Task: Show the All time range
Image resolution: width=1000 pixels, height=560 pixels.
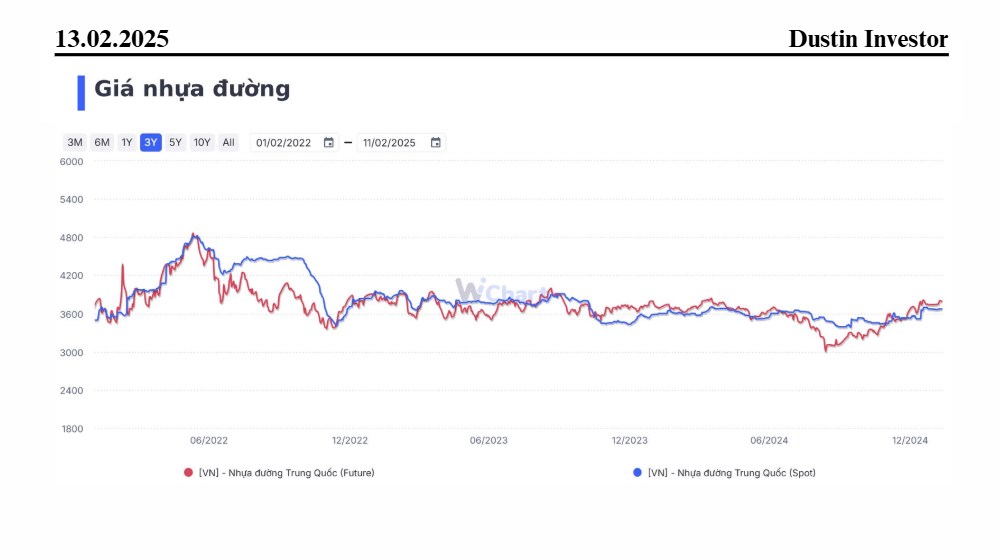Action: click(x=228, y=142)
